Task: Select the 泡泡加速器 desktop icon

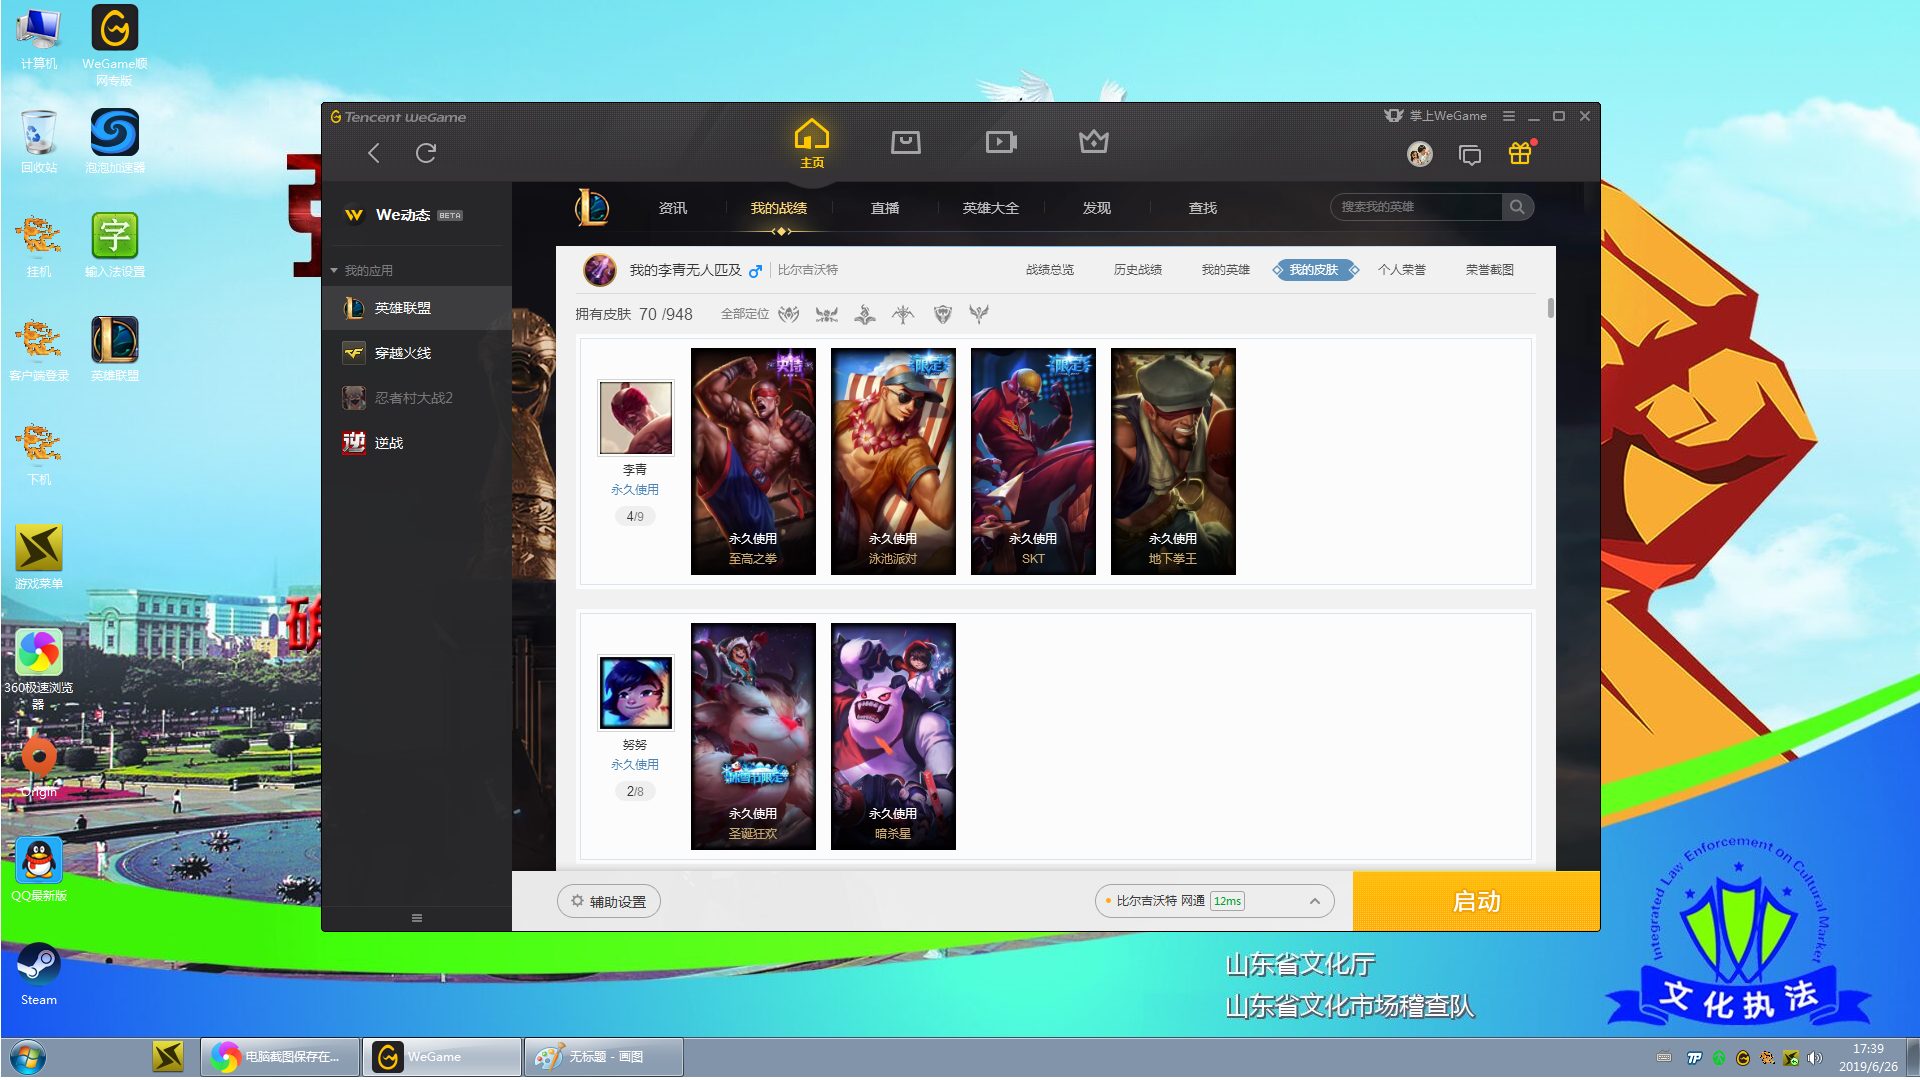Action: (115, 142)
